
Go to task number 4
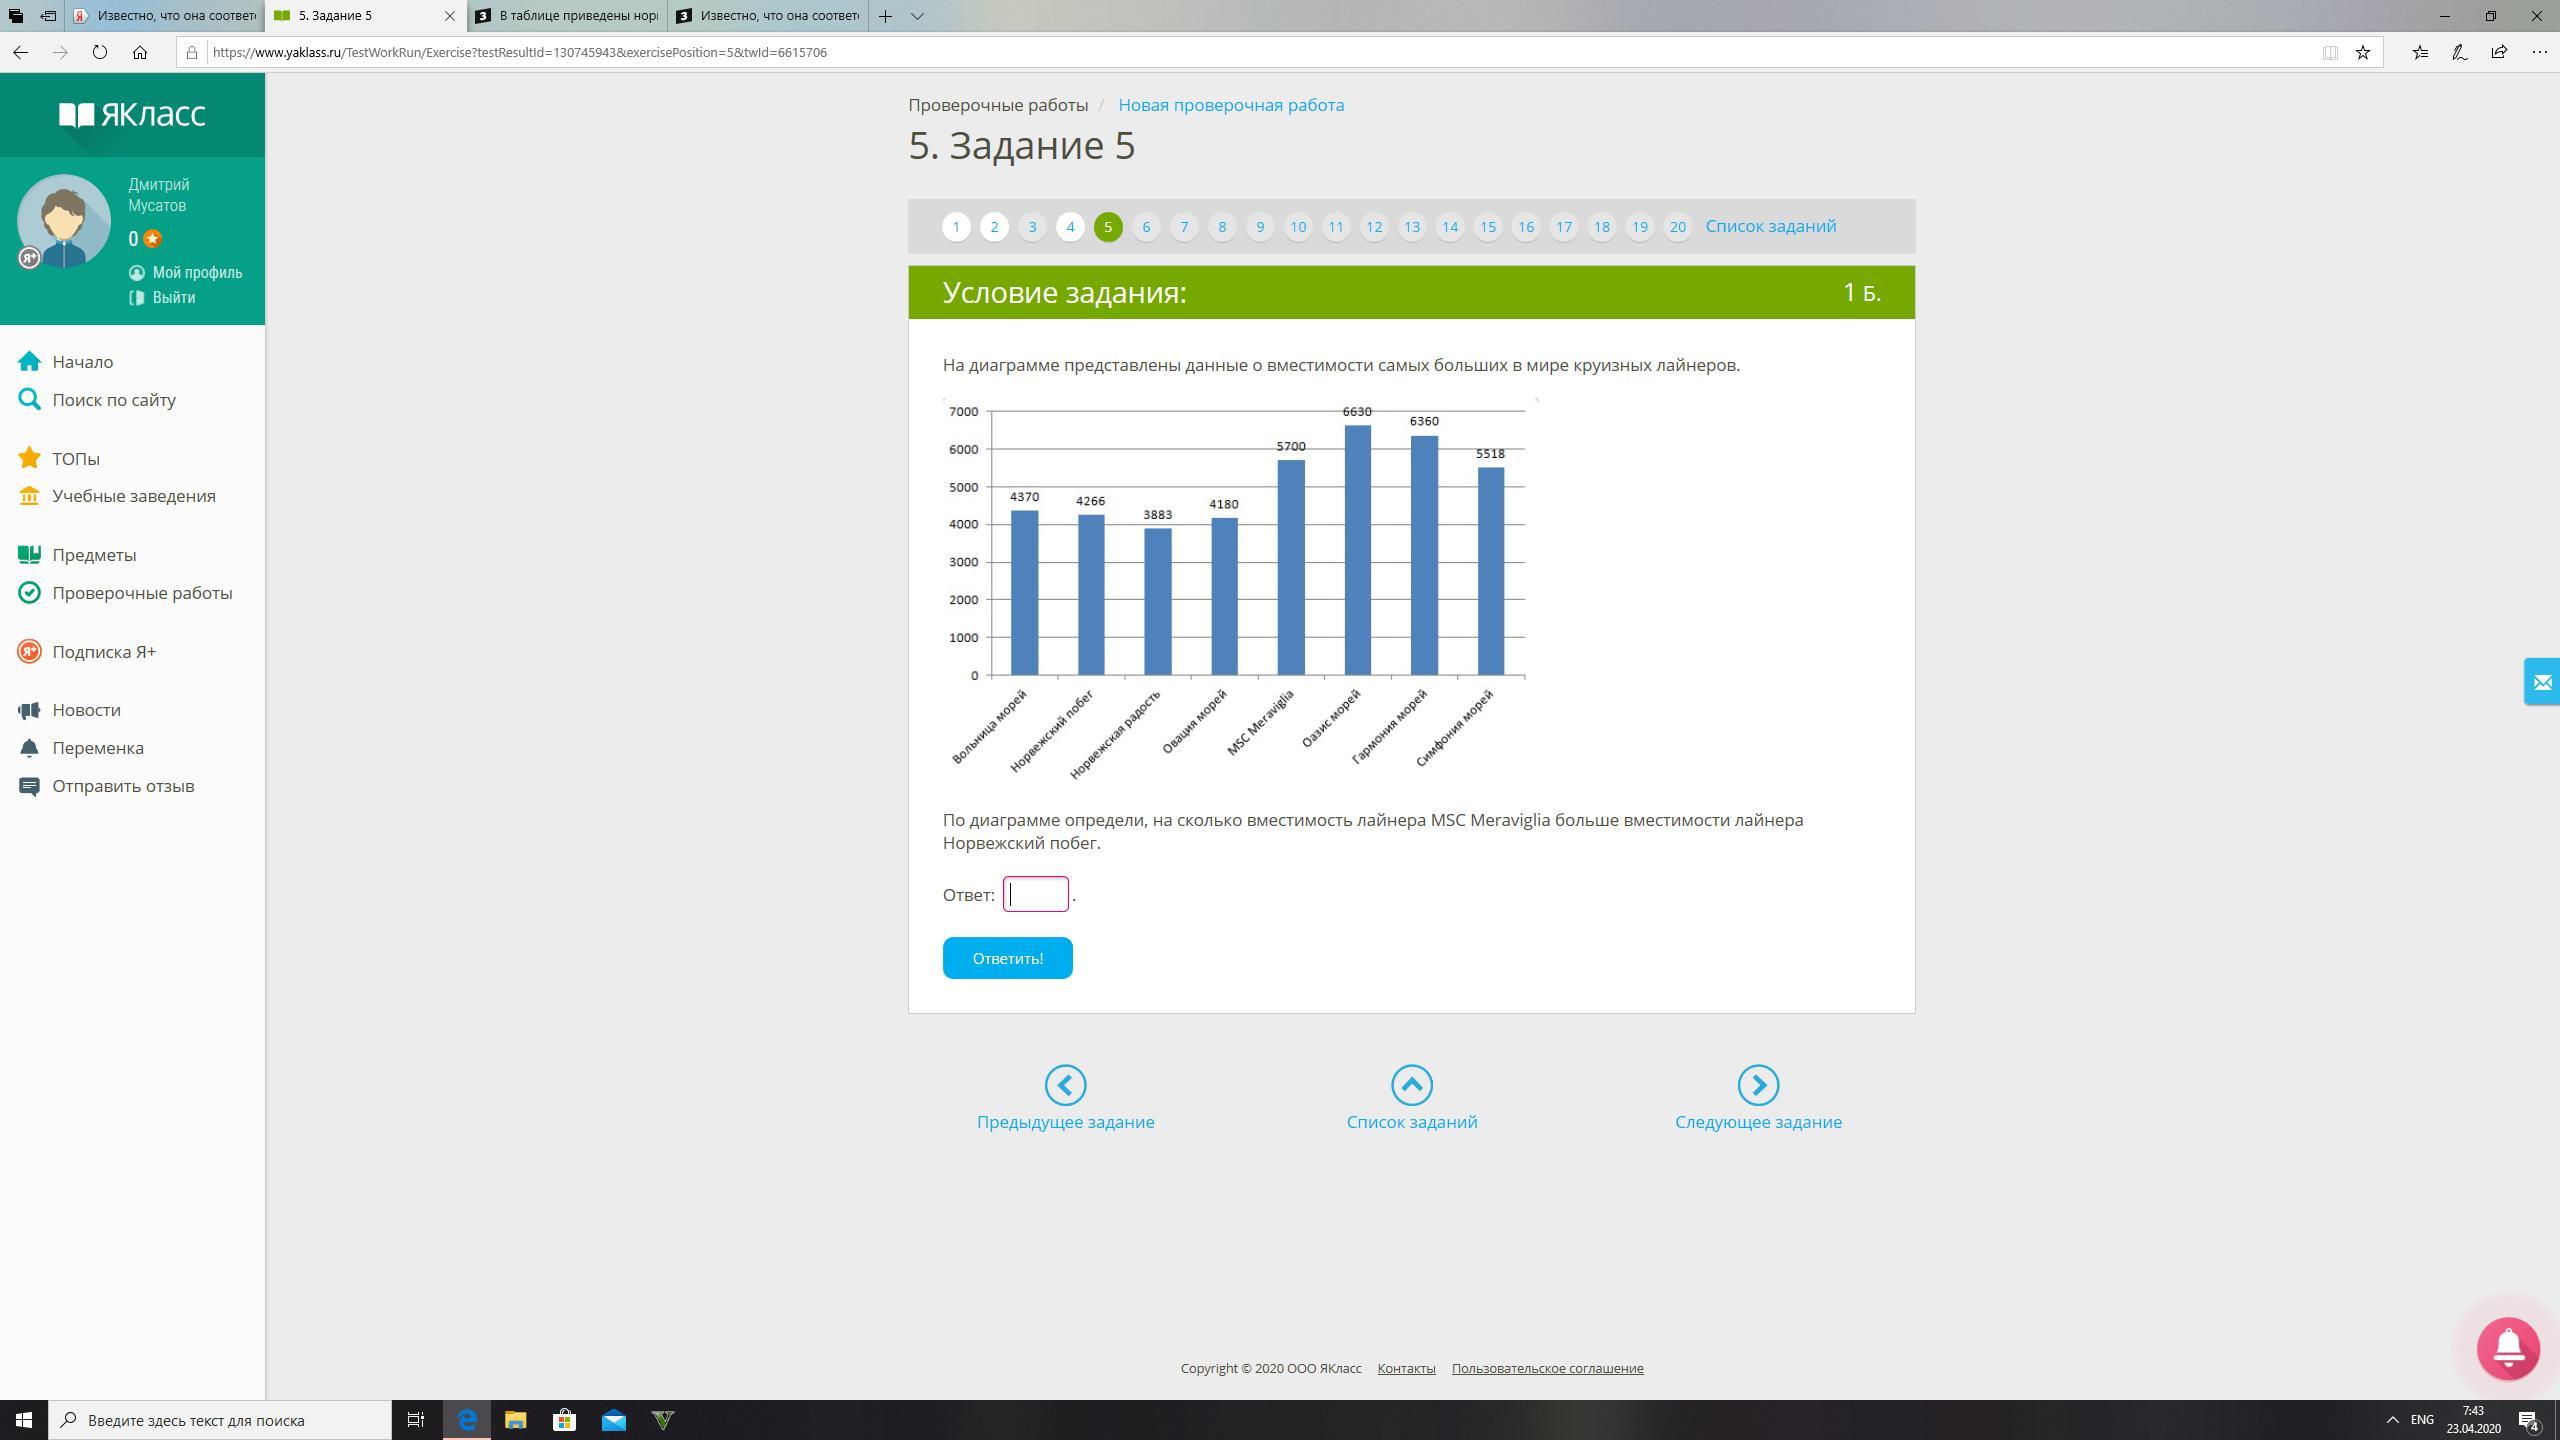point(1070,227)
